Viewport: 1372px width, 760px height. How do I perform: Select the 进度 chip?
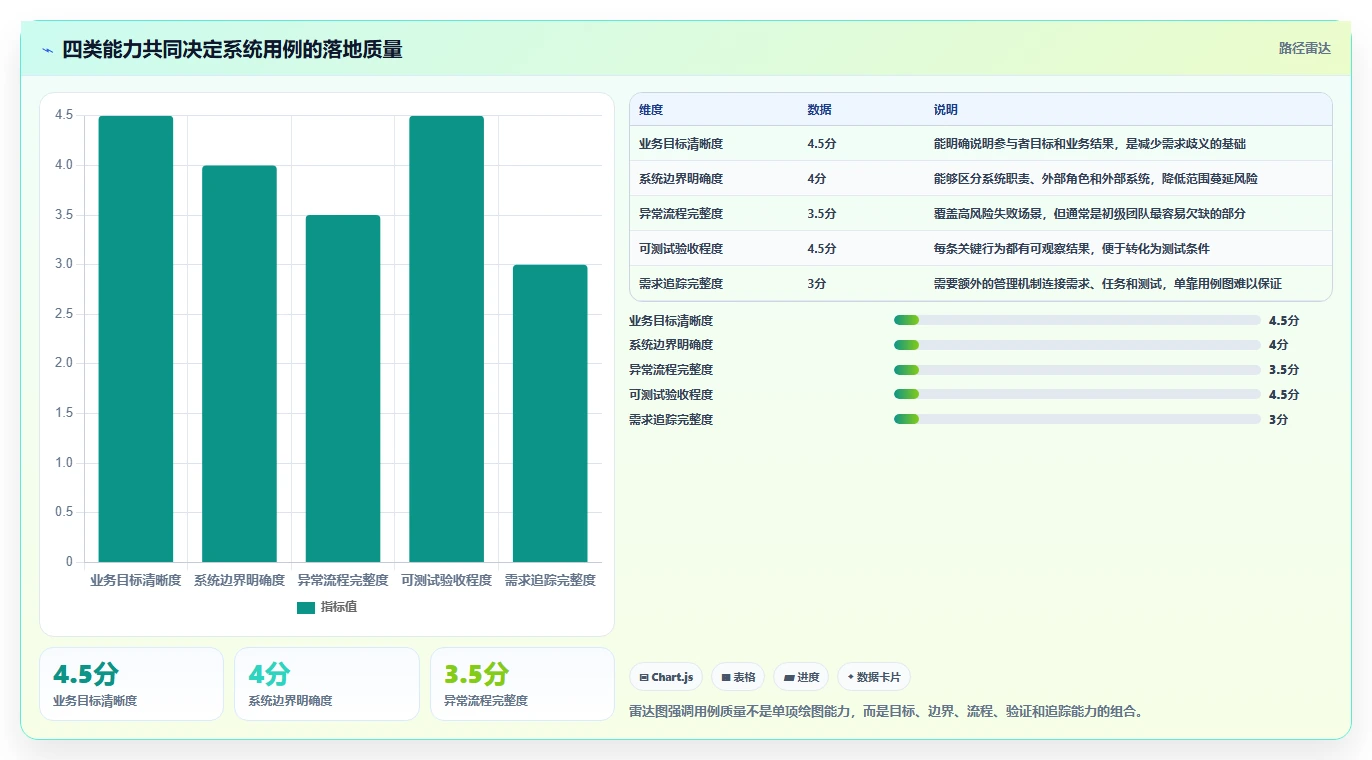tap(801, 677)
